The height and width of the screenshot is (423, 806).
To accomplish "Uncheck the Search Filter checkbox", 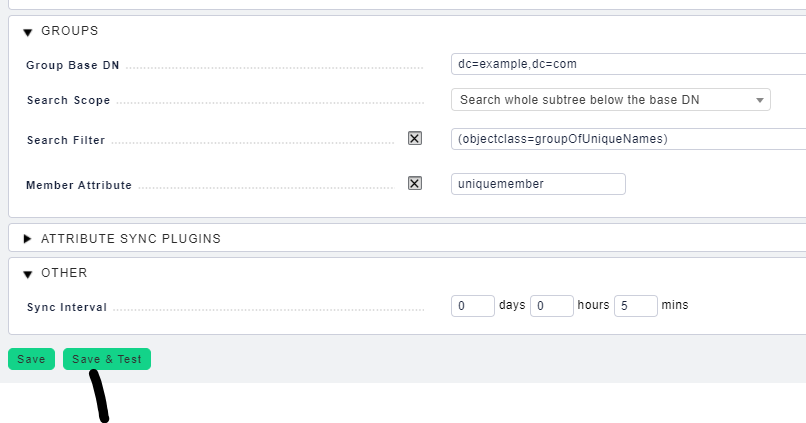I will [415, 138].
